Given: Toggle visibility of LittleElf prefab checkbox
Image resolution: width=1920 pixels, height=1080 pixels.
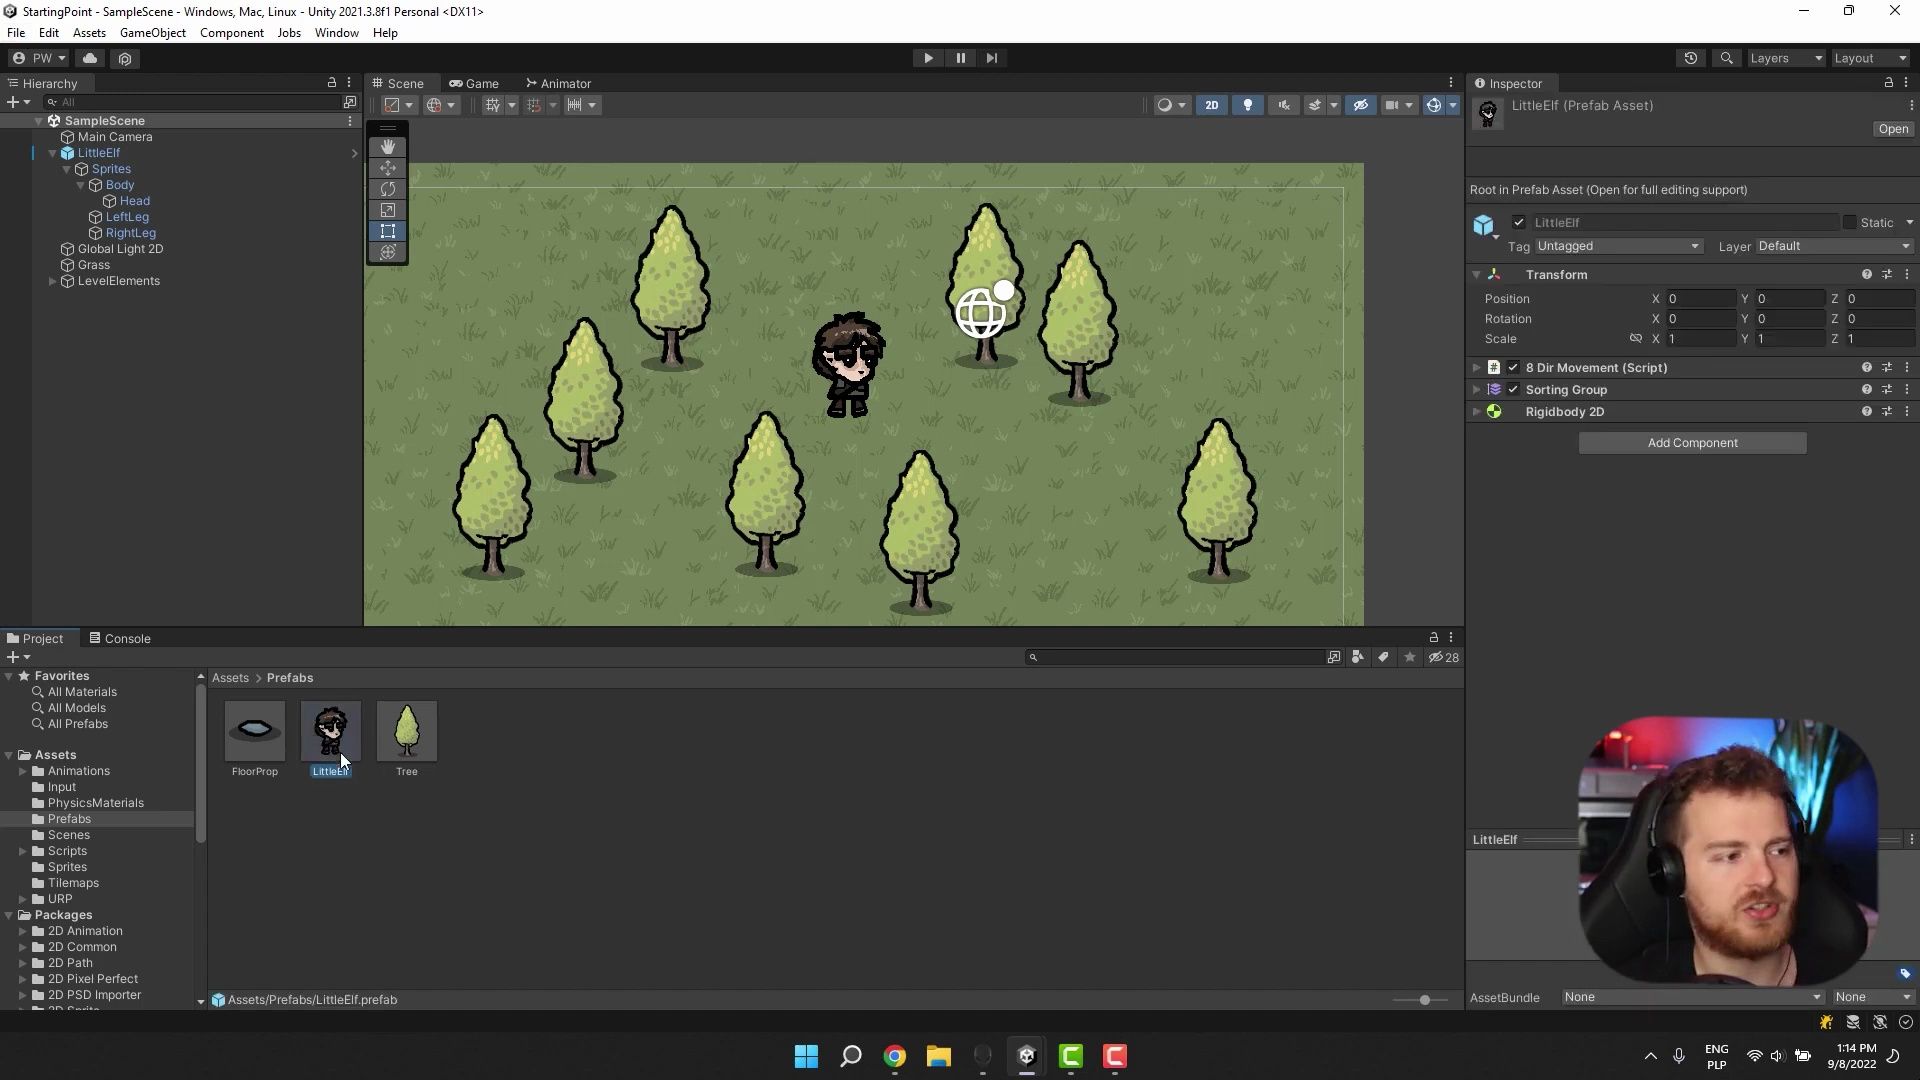Looking at the screenshot, I should [x=1519, y=222].
